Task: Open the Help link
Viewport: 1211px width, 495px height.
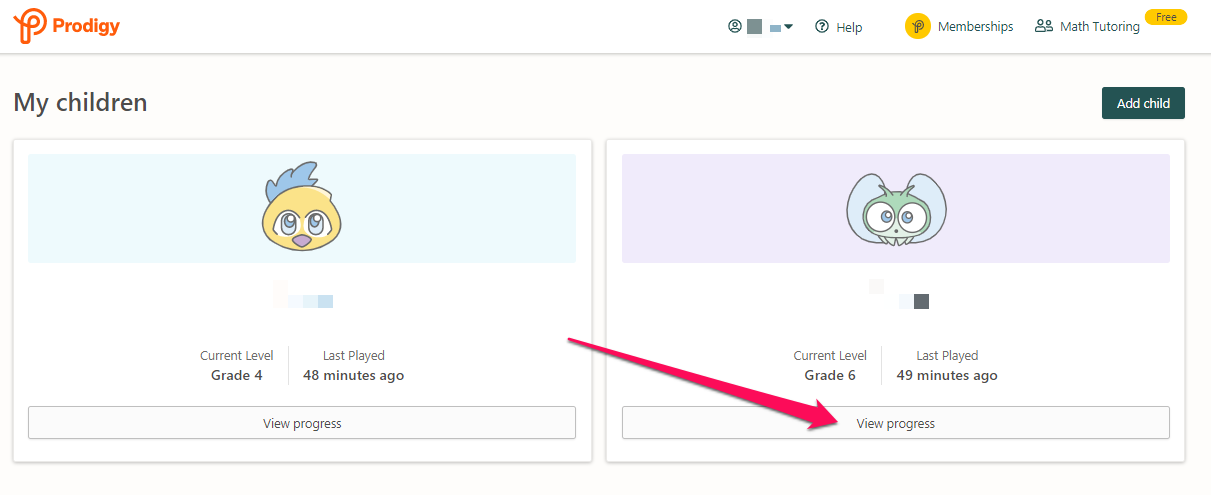Action: (x=849, y=27)
